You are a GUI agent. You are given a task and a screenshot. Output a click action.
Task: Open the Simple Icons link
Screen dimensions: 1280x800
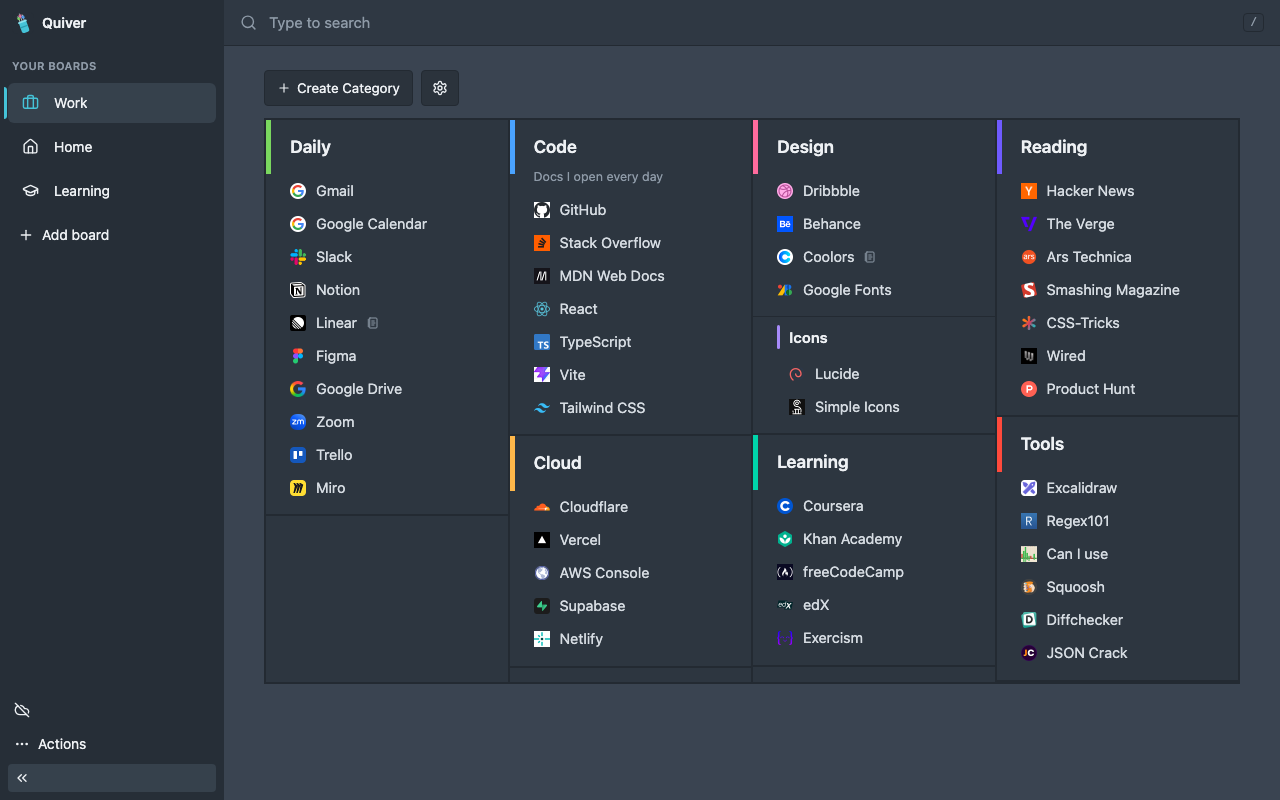[x=857, y=407]
